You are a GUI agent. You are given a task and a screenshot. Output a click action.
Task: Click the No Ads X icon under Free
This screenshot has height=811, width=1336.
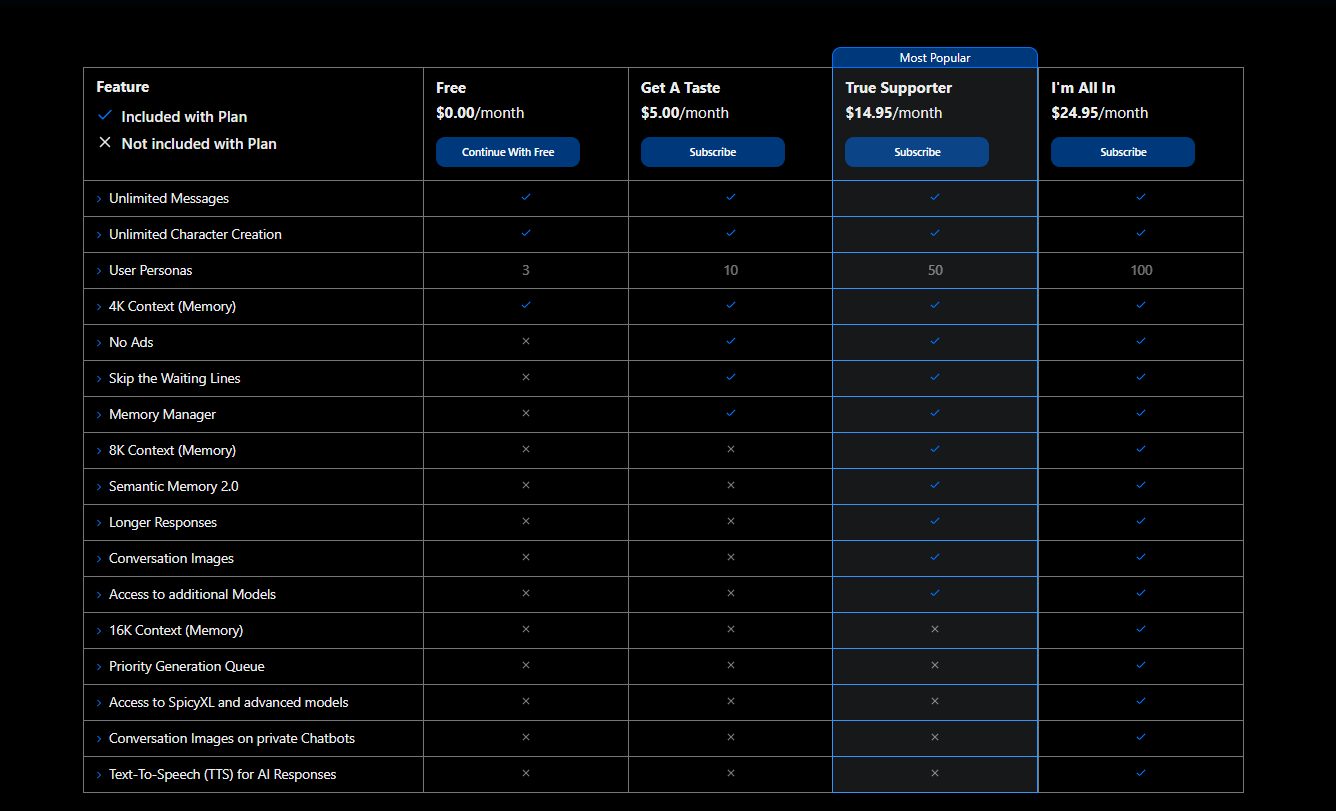pyautogui.click(x=526, y=341)
